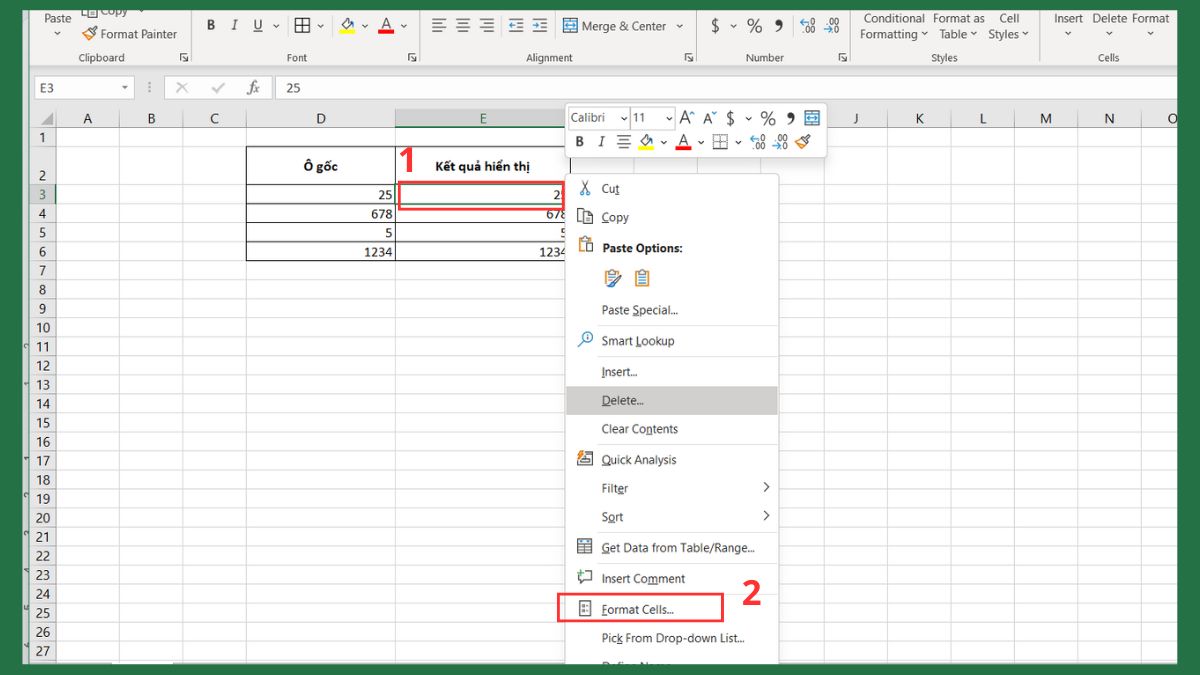
Task: Click the Insert Function fx button
Action: coord(254,88)
